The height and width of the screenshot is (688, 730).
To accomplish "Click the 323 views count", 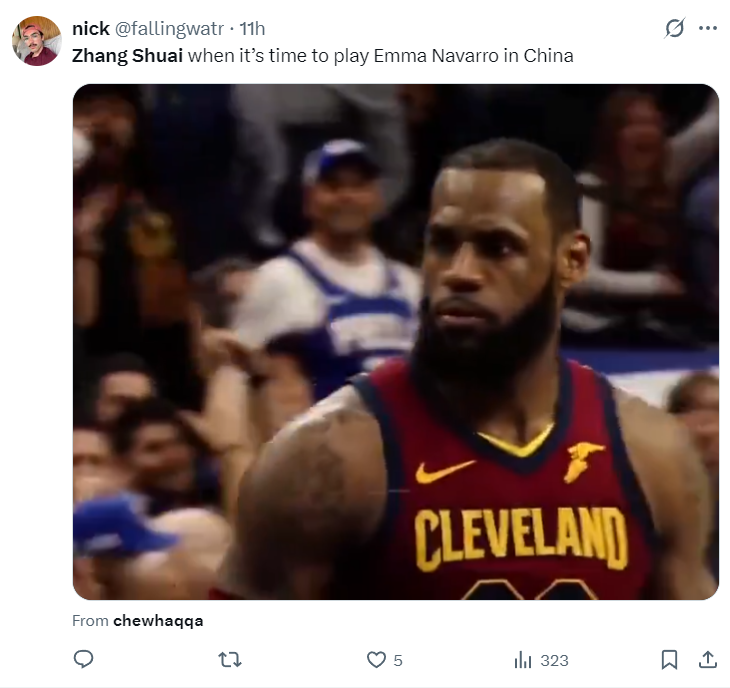I will [554, 660].
